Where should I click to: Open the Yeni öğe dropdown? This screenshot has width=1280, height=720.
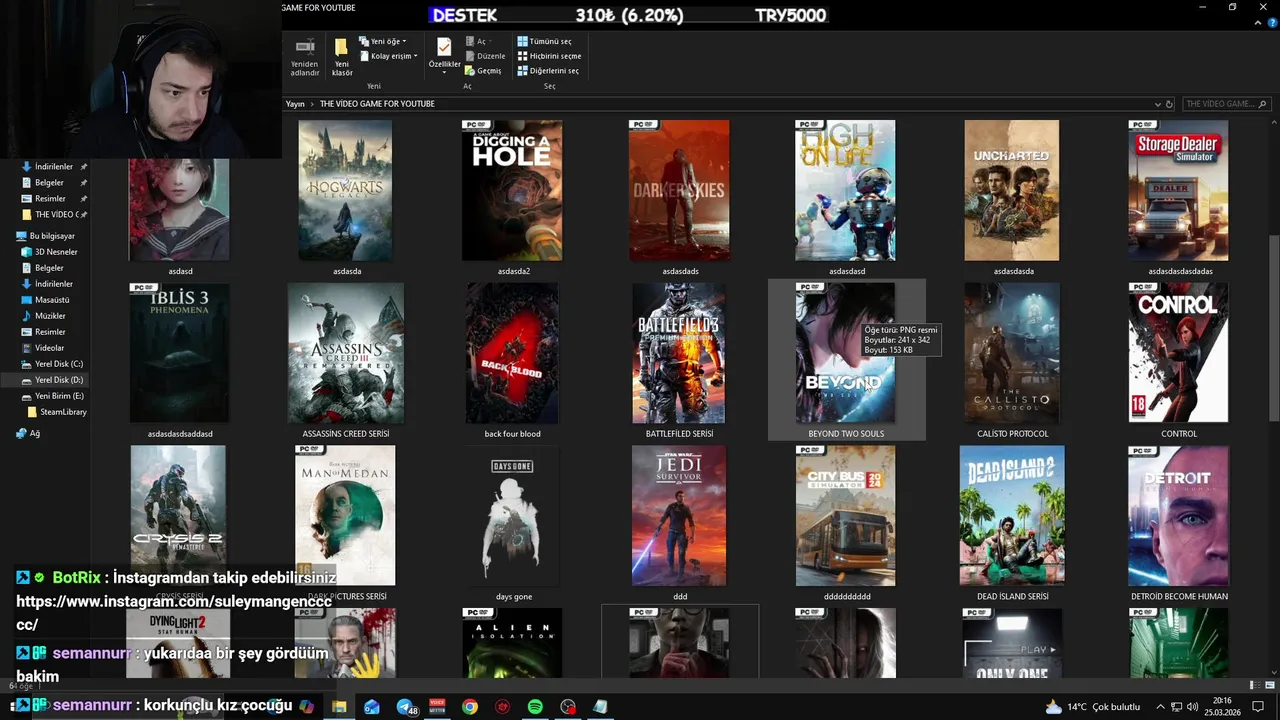[x=383, y=41]
